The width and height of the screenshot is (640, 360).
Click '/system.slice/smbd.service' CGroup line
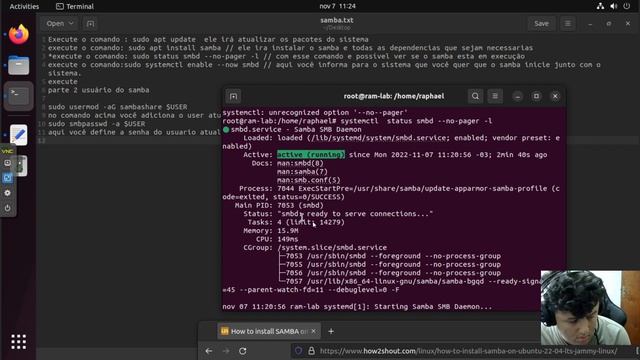coord(332,247)
